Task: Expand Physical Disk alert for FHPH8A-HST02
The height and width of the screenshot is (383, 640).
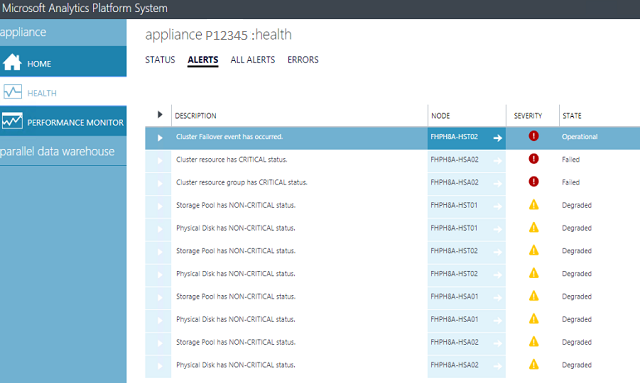Action: click(x=160, y=275)
